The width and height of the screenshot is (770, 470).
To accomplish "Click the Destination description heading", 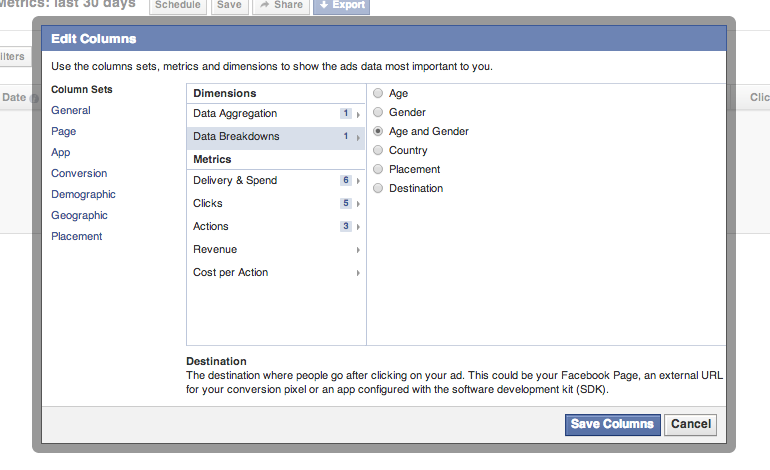I will coord(216,361).
